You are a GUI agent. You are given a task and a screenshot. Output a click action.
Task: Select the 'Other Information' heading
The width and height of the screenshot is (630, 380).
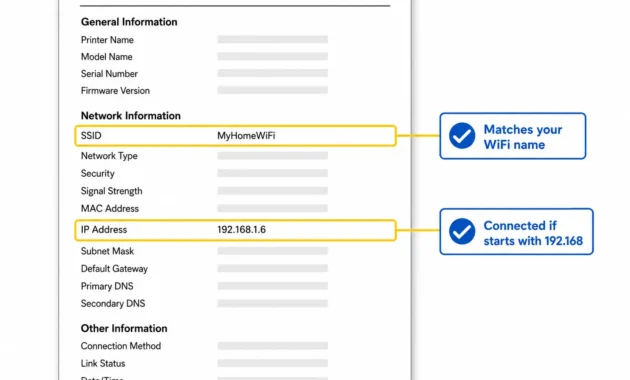click(124, 328)
